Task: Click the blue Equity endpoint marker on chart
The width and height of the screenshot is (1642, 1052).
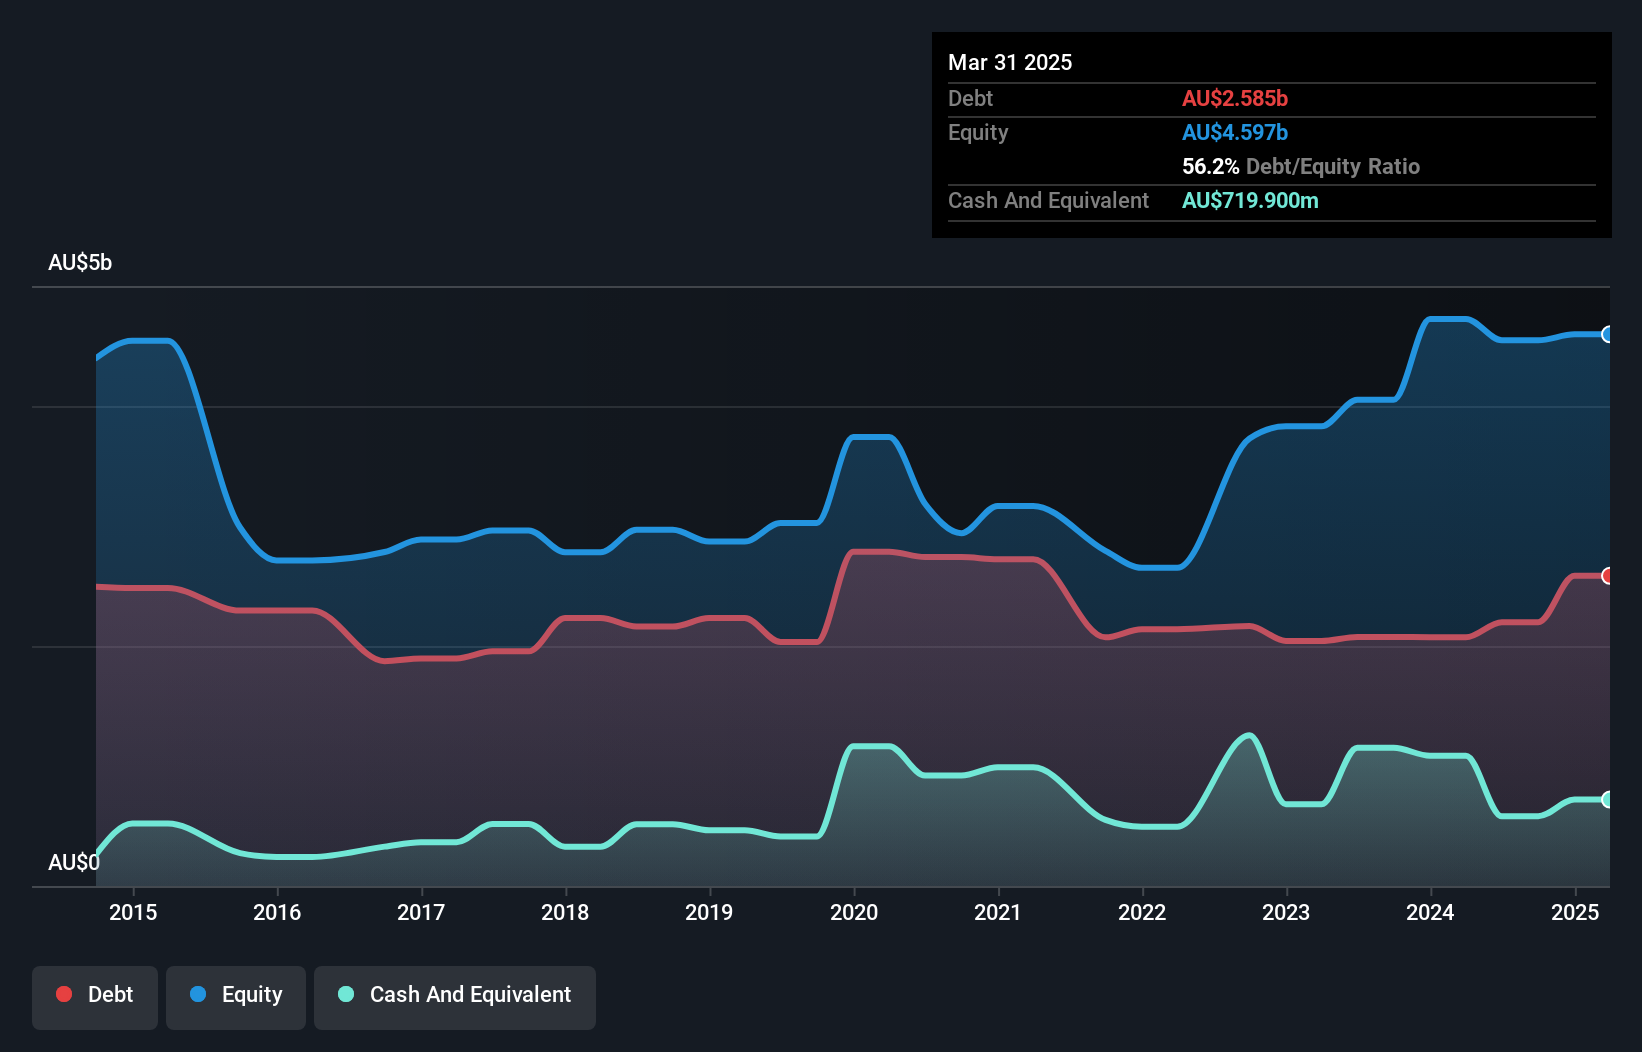Action: 1607,335
